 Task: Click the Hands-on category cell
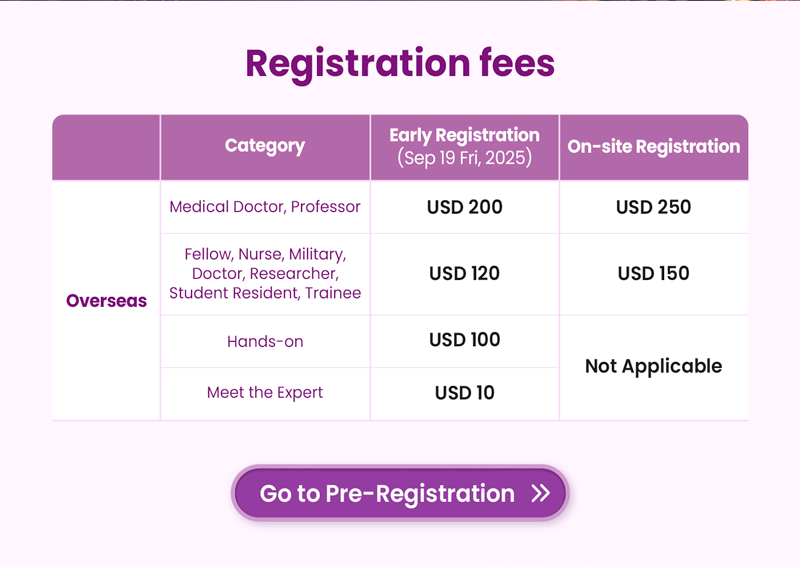pos(265,341)
